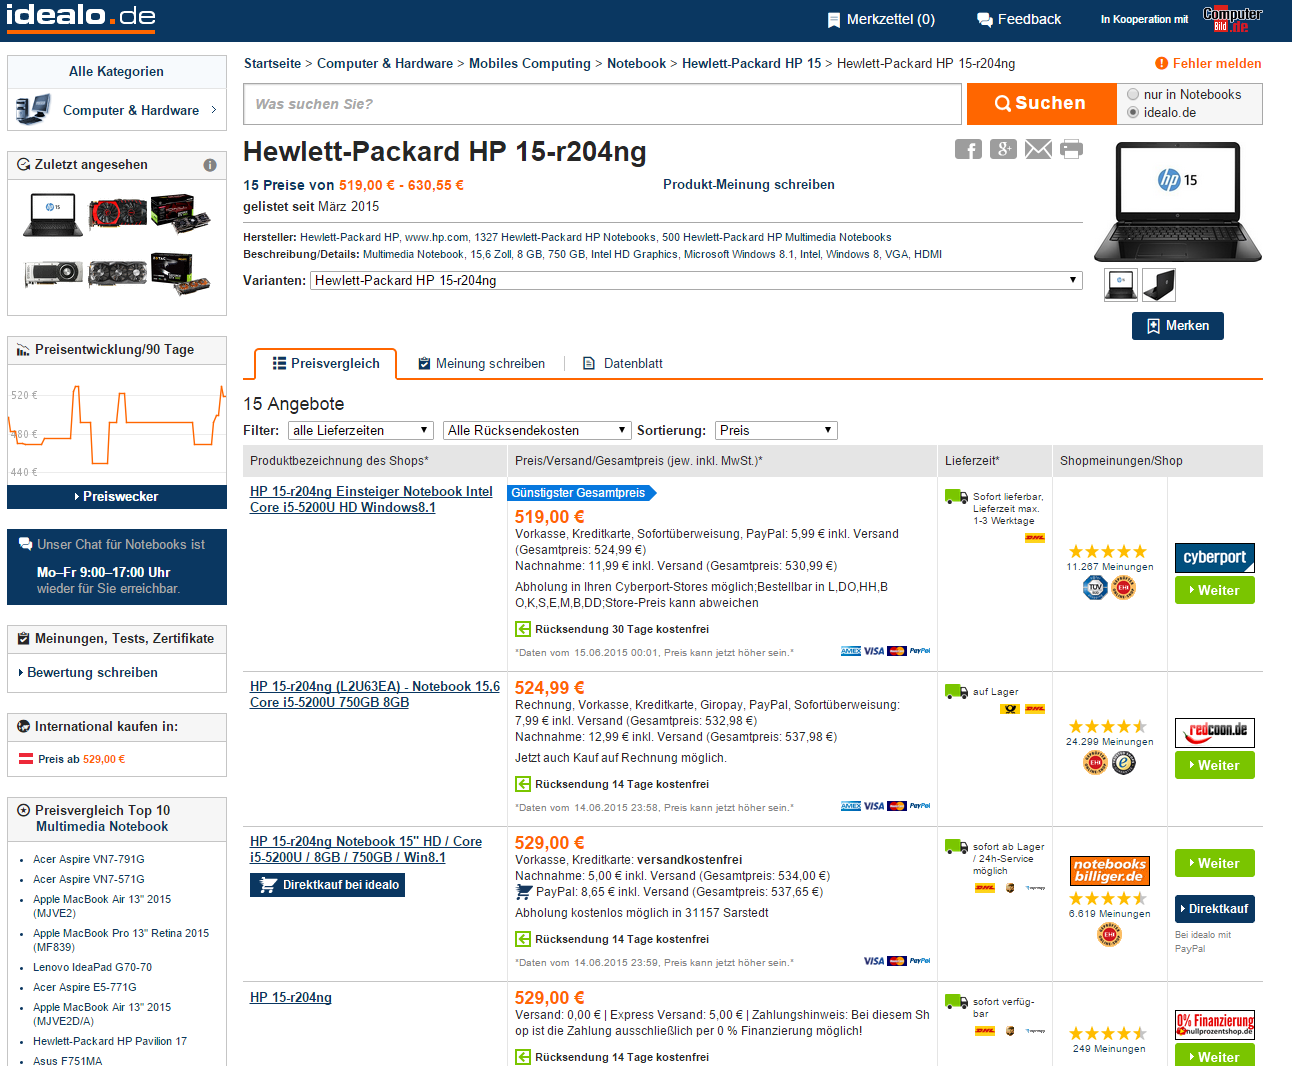Click the orange Suchen button
1292x1066 pixels.
coord(1041,103)
